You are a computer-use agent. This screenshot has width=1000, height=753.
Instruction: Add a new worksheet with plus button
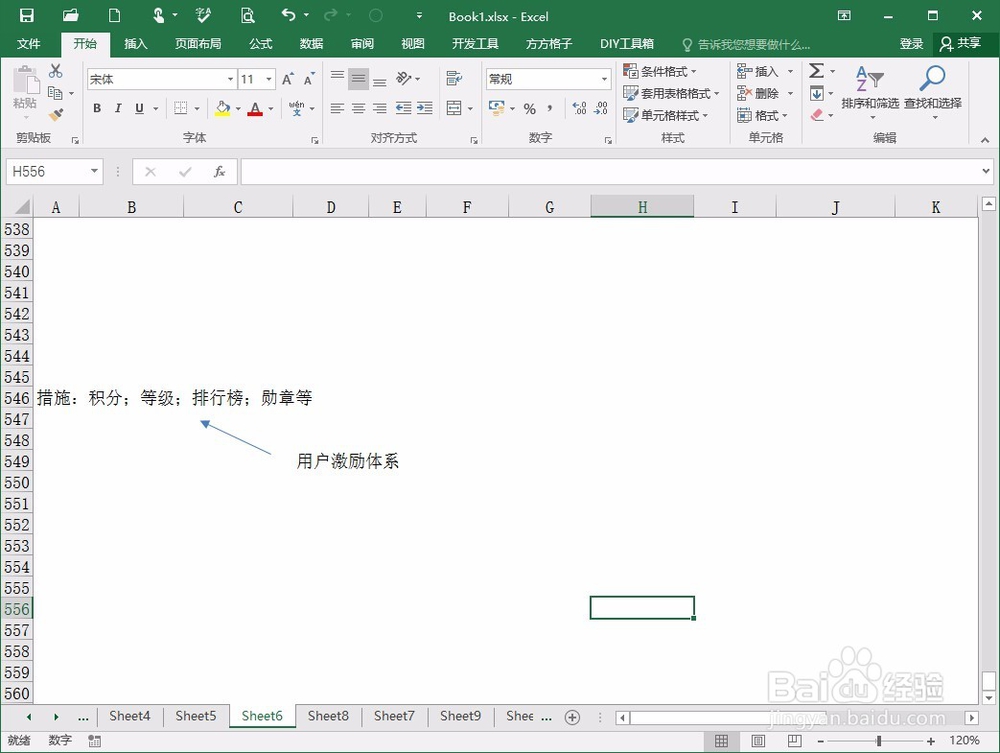coord(573,717)
